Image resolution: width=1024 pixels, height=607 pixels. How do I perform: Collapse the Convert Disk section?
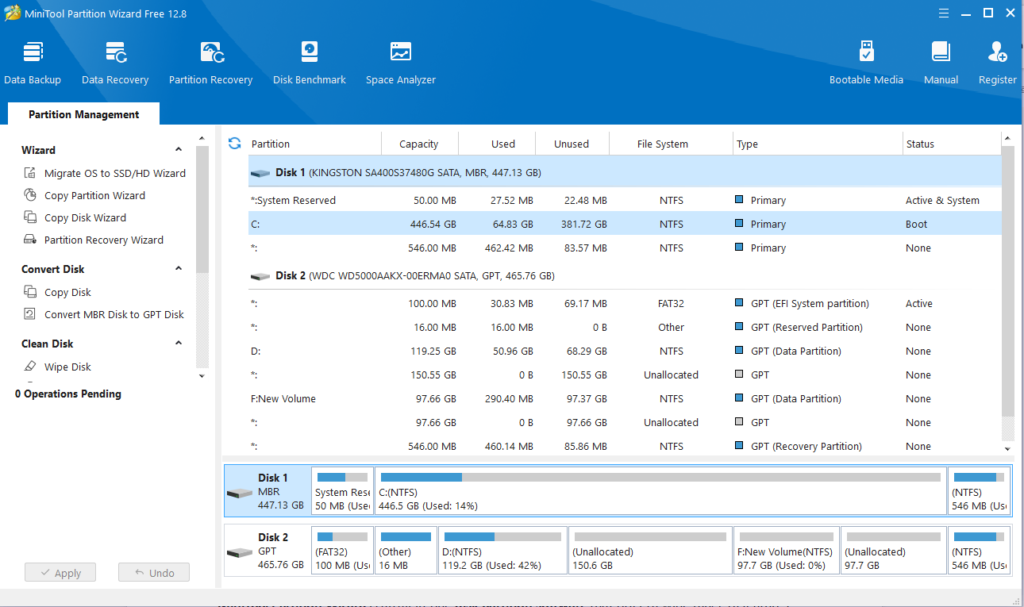pos(178,269)
